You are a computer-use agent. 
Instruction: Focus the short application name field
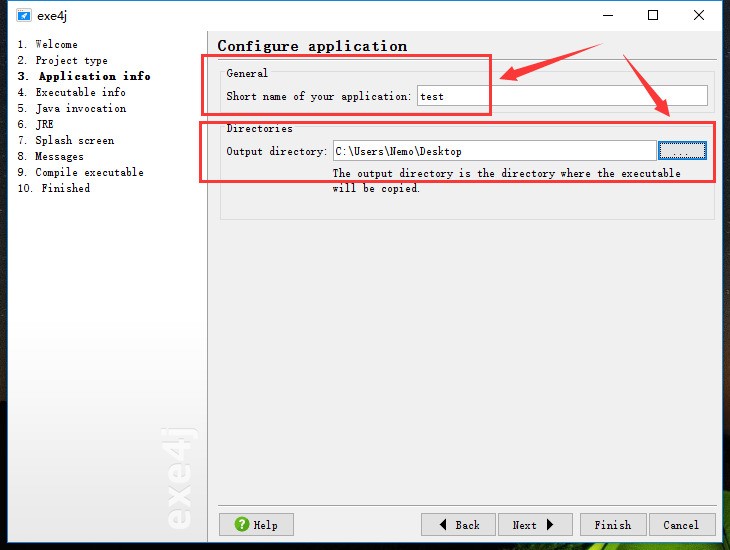tap(562, 96)
